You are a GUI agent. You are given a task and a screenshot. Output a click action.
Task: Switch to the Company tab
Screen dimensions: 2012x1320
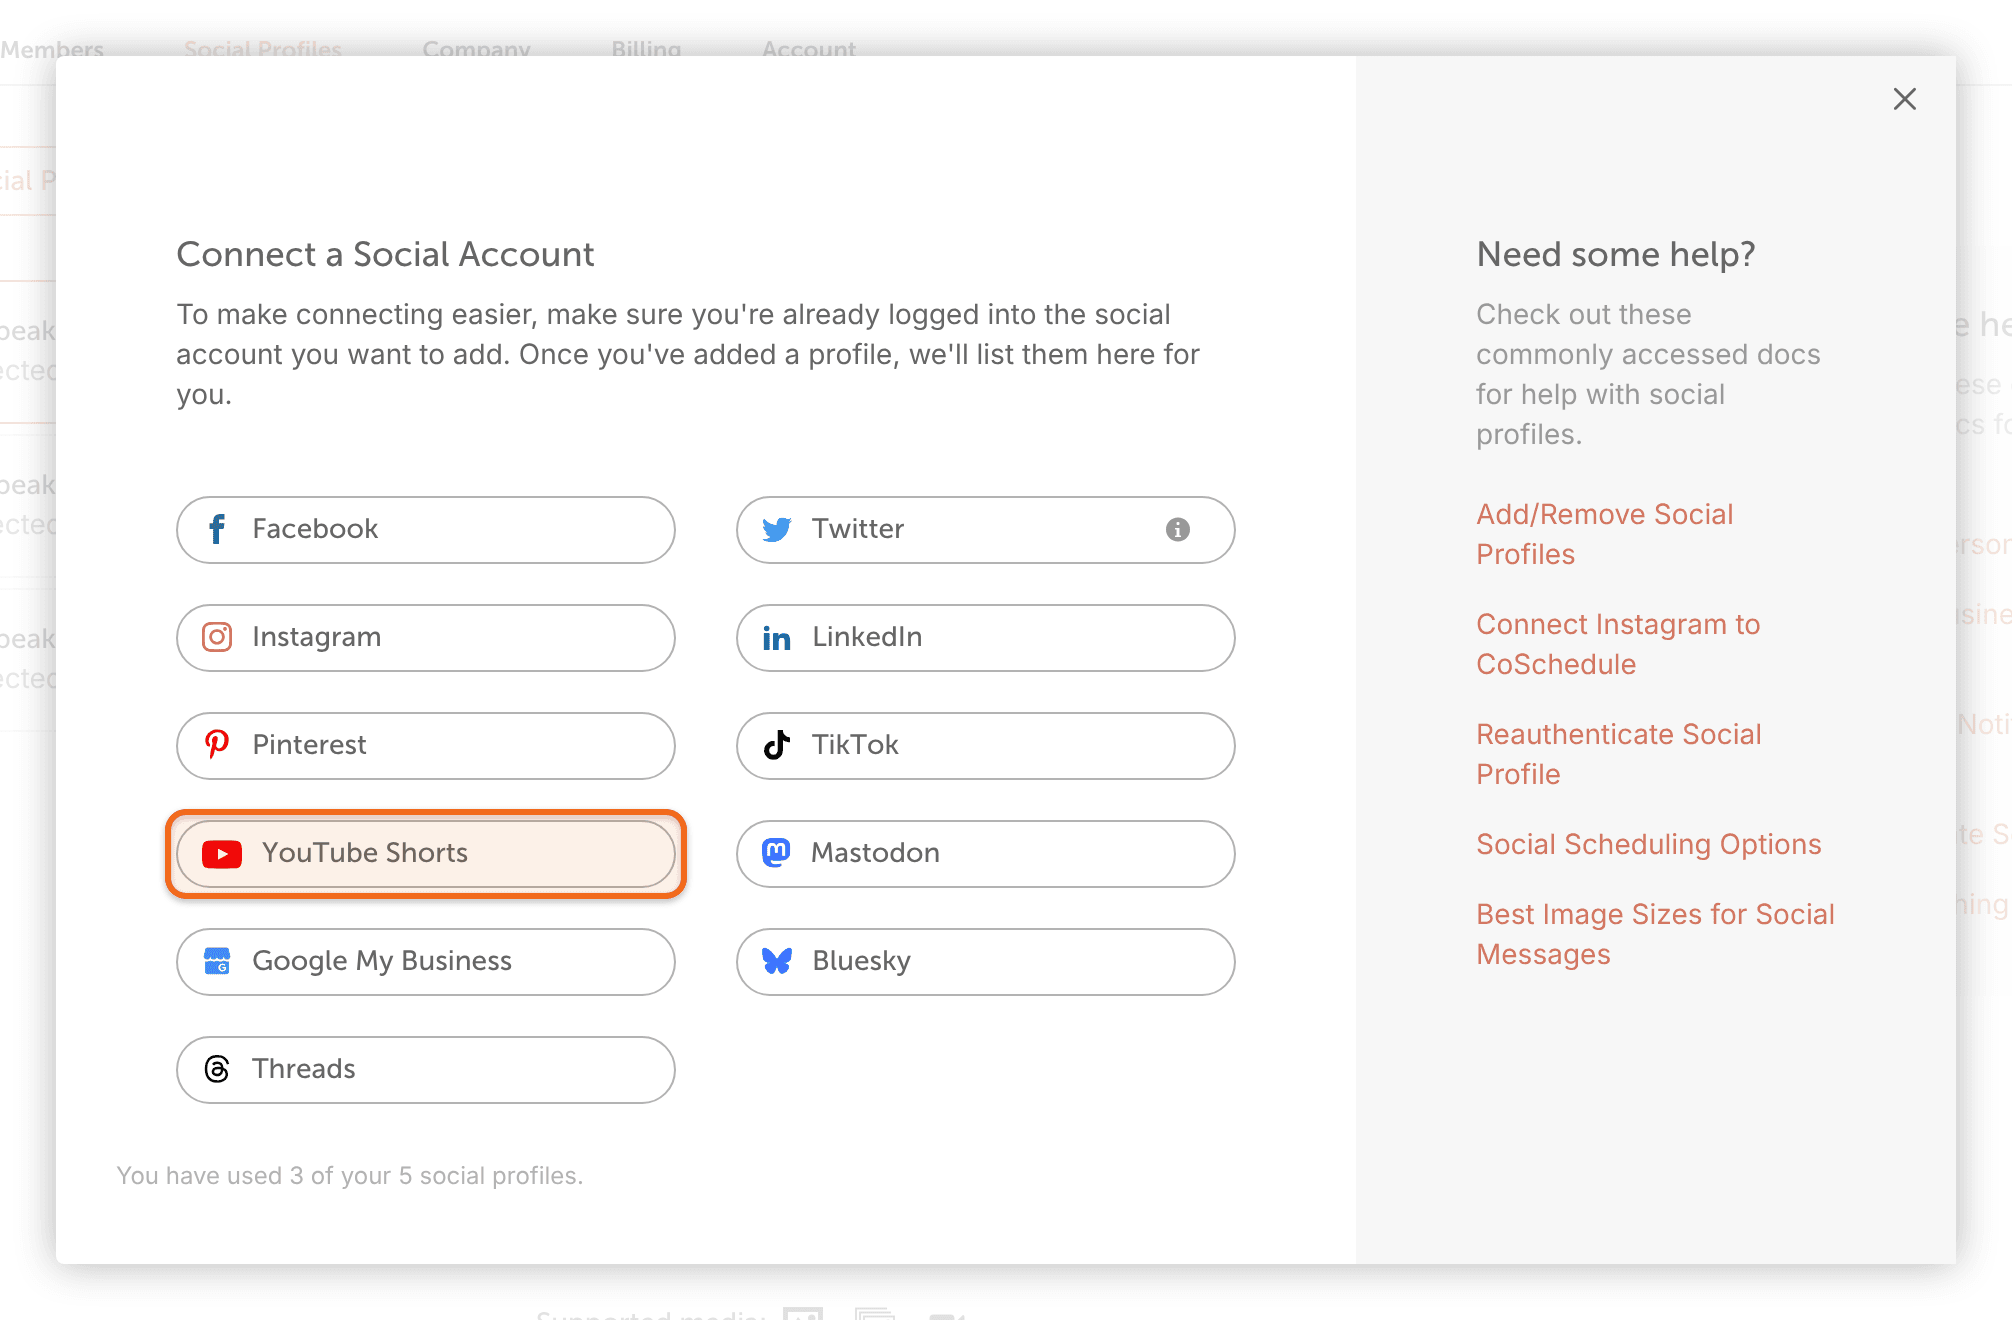coord(476,49)
